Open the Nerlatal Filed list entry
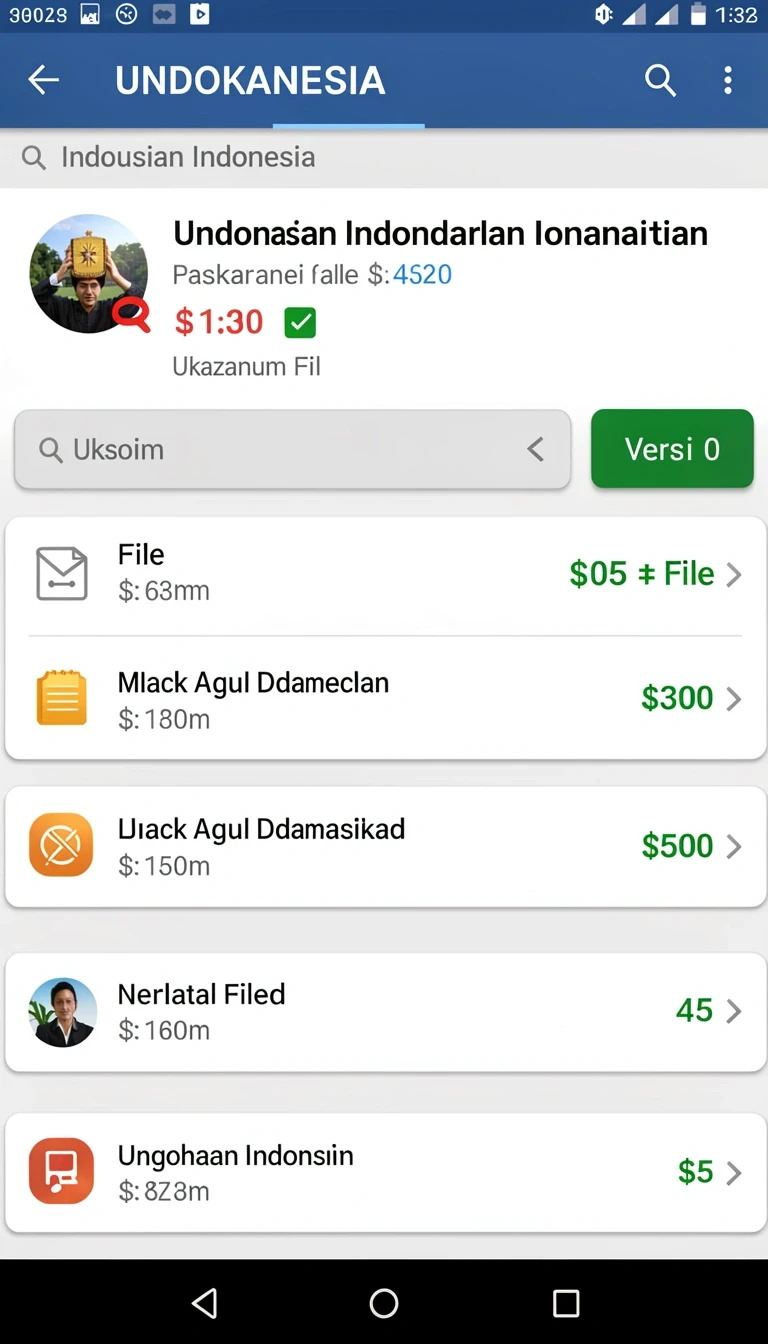768x1344 pixels. pyautogui.click(x=386, y=1012)
